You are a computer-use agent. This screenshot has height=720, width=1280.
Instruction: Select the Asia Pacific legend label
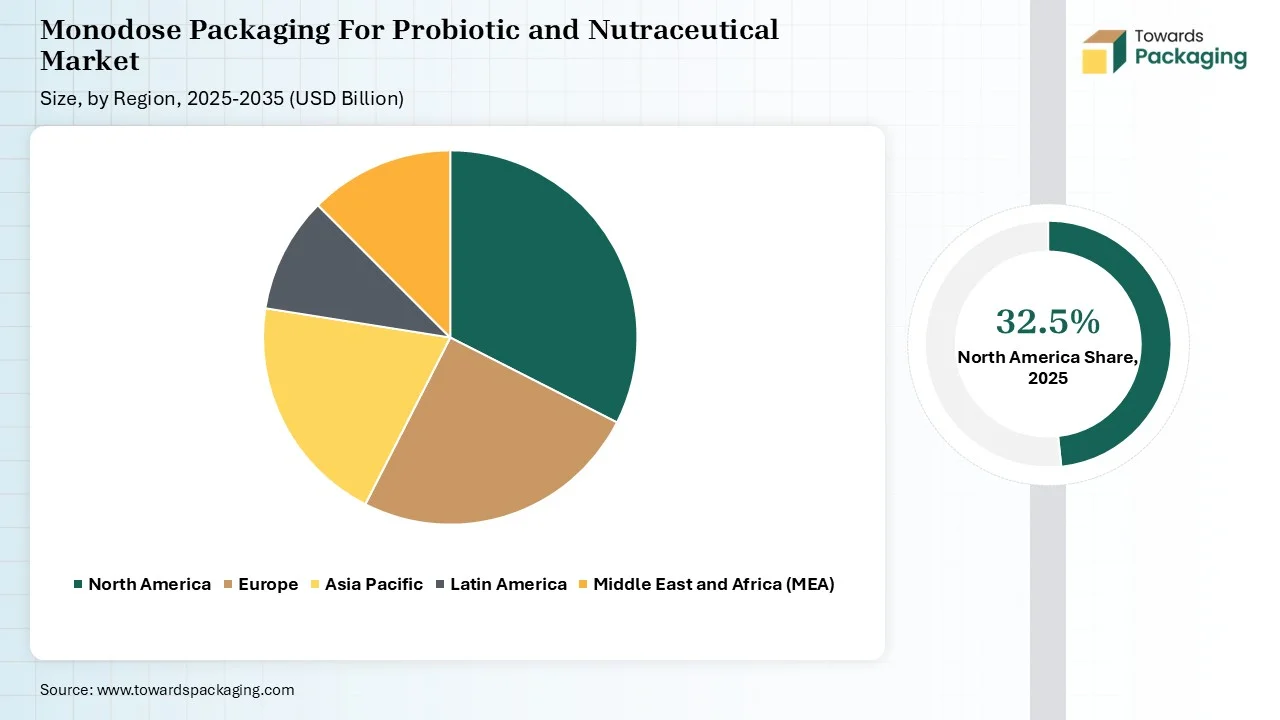(x=374, y=584)
